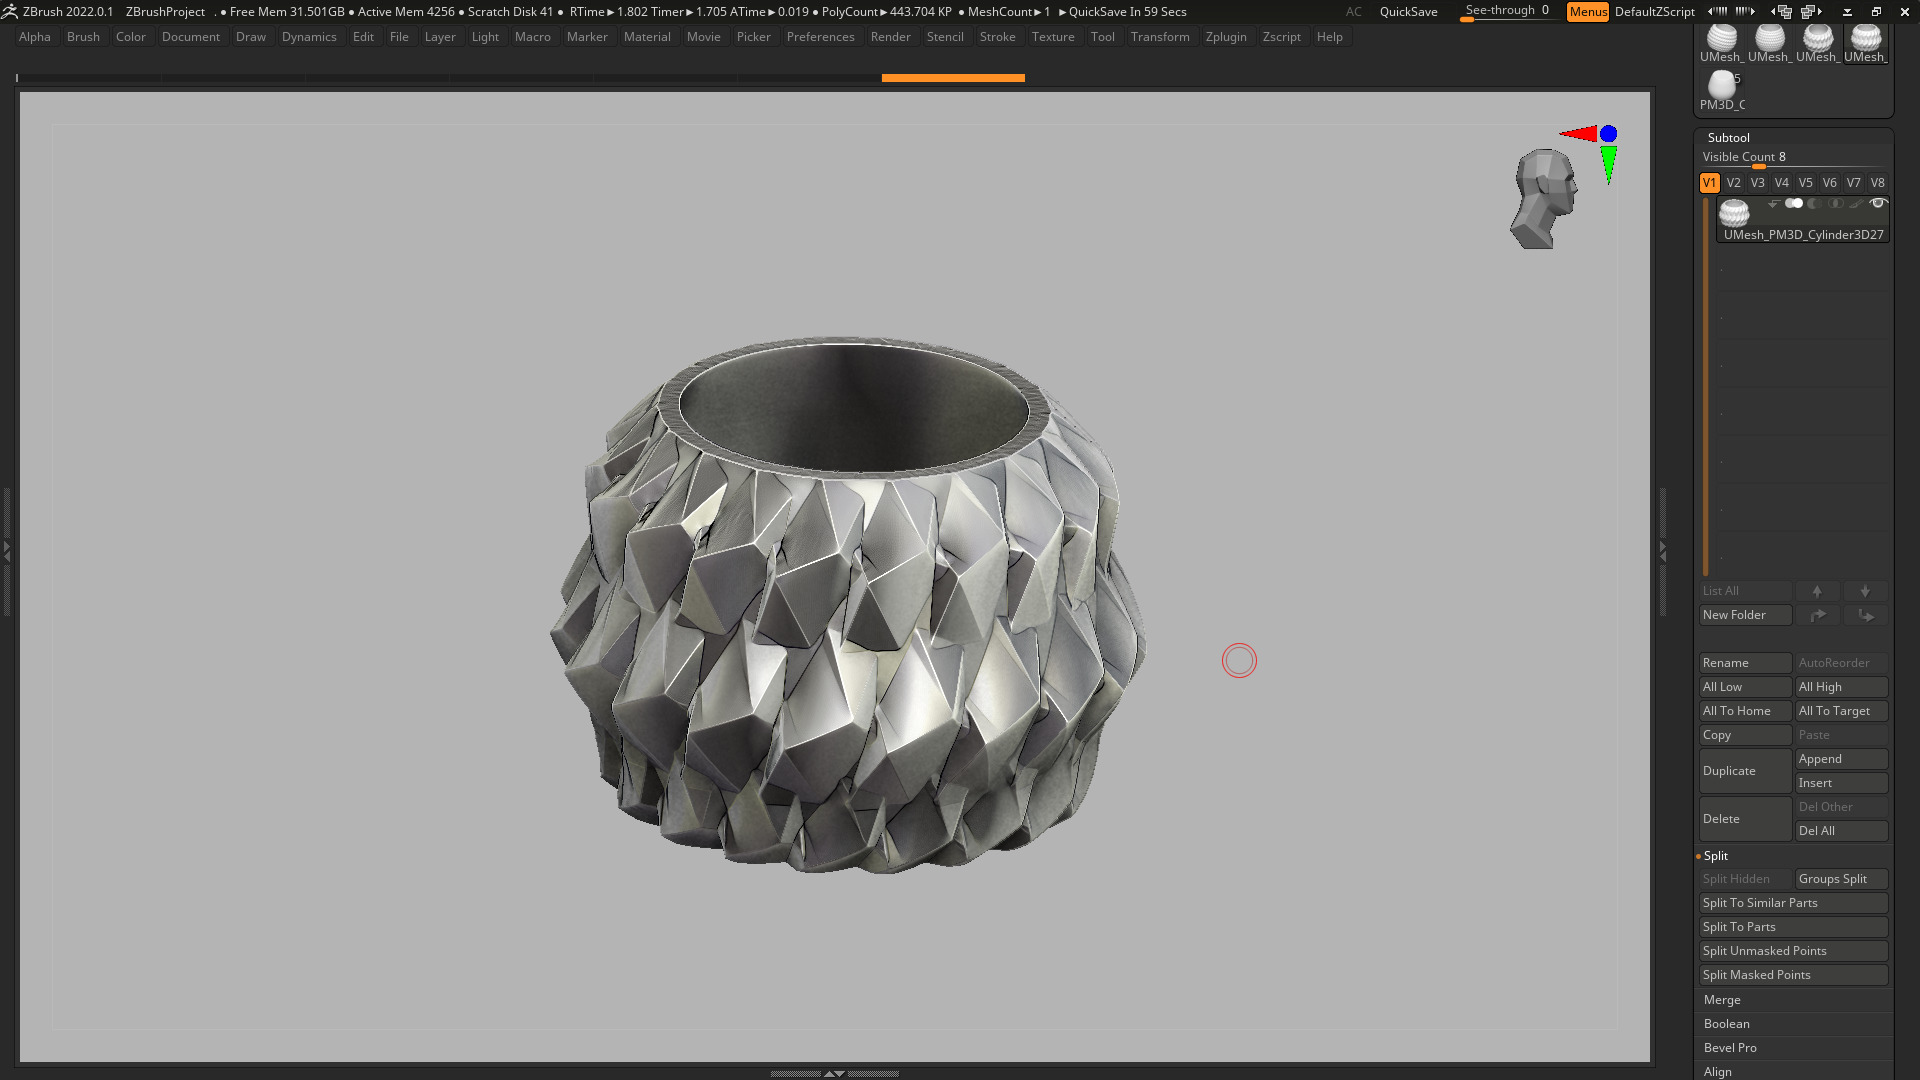
Task: Toggle subtool intersection boolean mode icon
Action: coord(1836,204)
